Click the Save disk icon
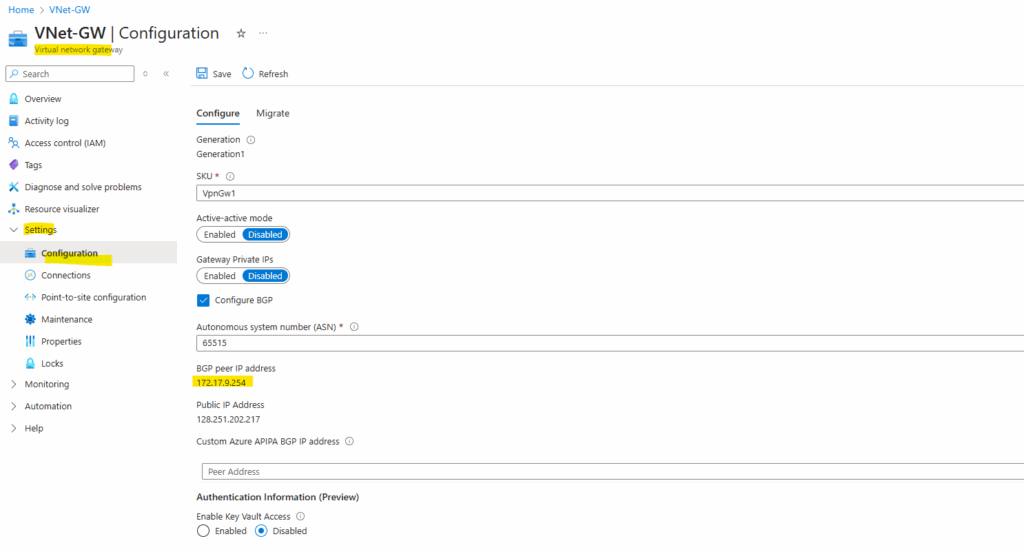 pos(202,73)
